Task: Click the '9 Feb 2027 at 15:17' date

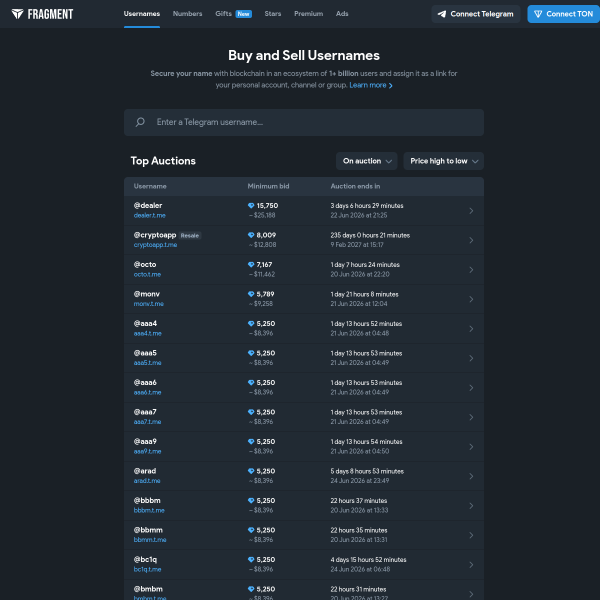Action: tap(357, 245)
